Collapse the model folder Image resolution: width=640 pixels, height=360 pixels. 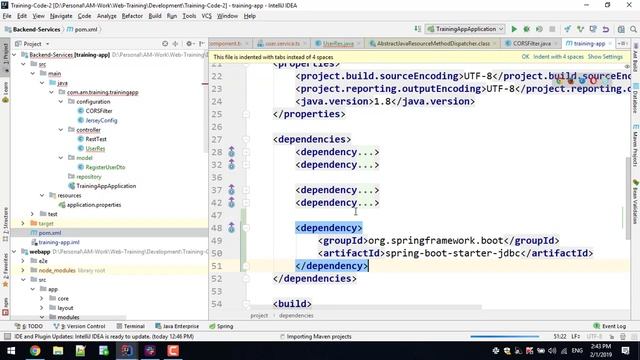click(61, 158)
